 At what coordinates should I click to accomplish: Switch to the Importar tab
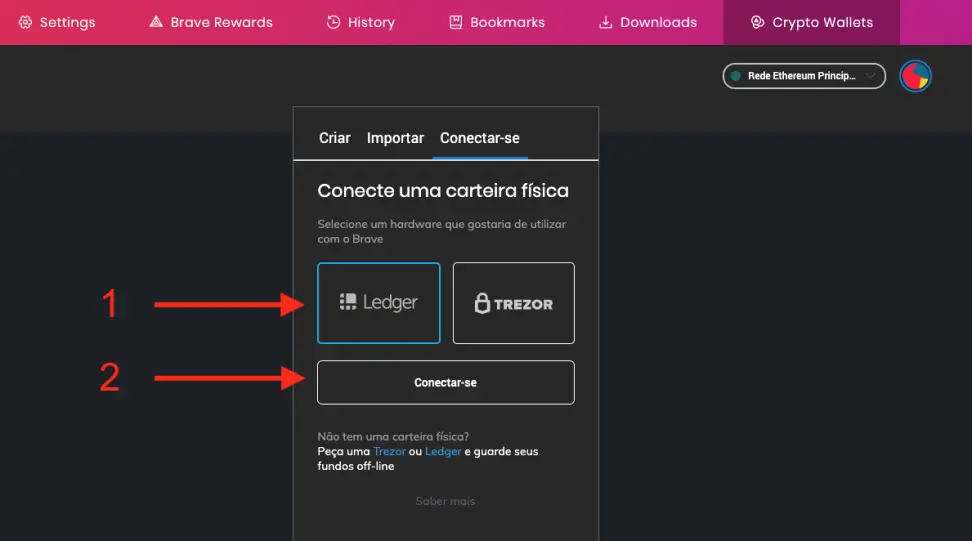tap(395, 138)
